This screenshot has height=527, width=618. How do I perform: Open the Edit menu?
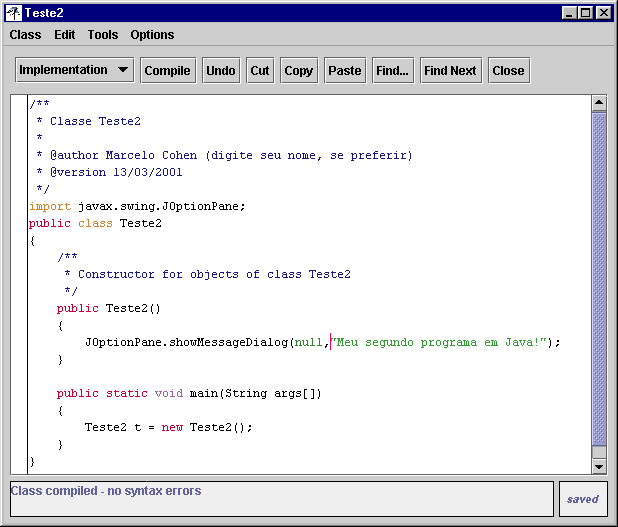point(65,35)
